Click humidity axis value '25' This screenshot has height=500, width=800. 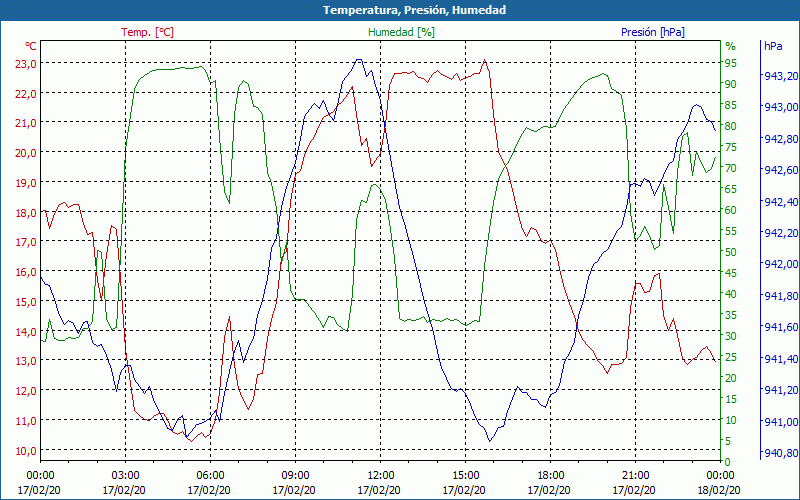[x=731, y=357]
